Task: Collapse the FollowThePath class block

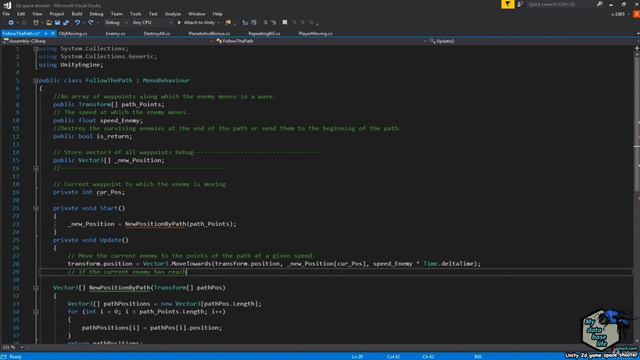Action: [36, 81]
